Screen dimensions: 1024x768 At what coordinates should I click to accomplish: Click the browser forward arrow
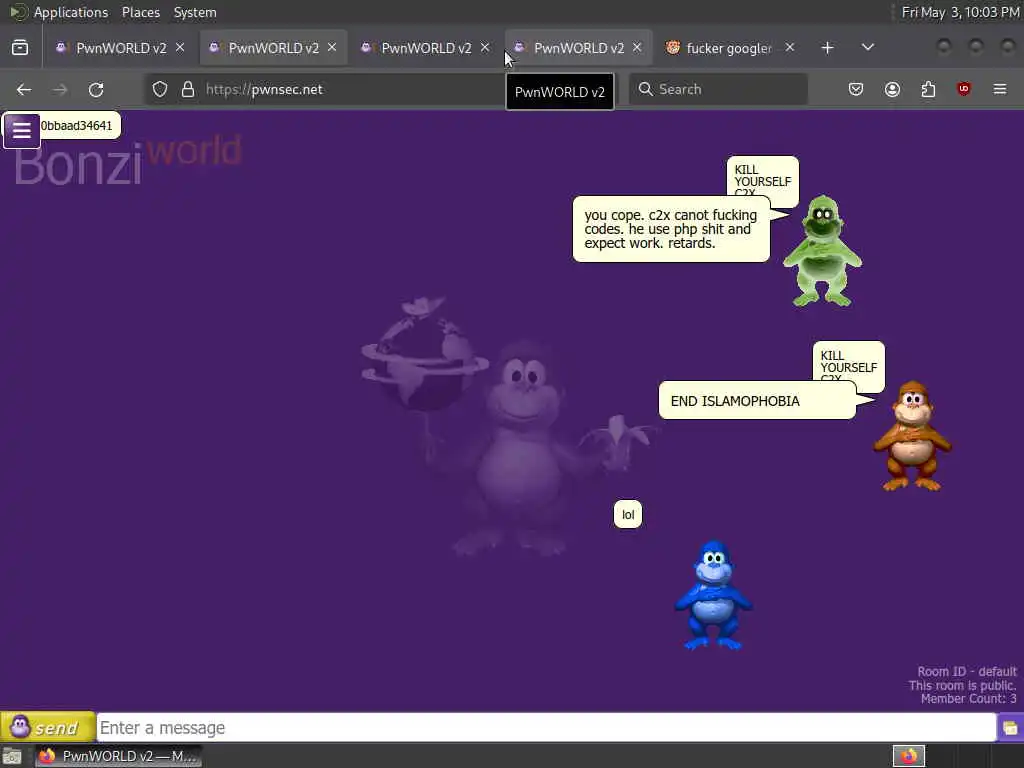(60, 89)
